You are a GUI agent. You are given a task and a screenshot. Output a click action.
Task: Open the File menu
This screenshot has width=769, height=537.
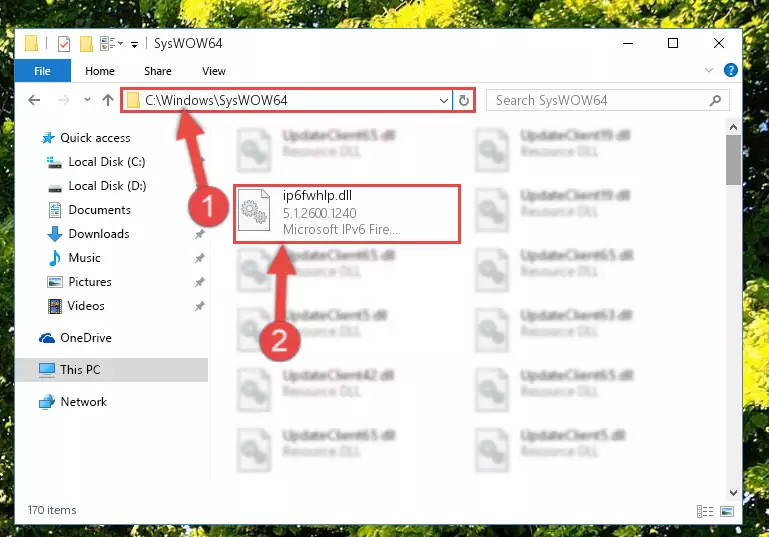coord(43,71)
